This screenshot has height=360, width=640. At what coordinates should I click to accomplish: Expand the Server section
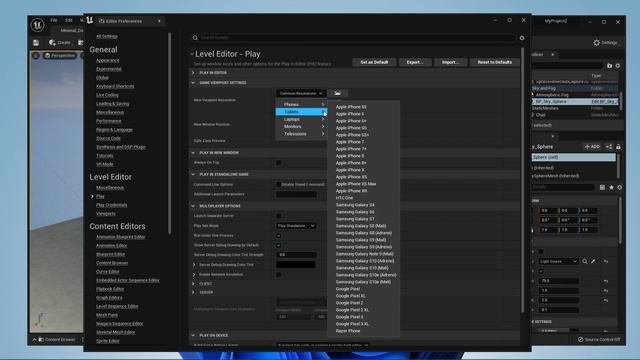pos(193,292)
